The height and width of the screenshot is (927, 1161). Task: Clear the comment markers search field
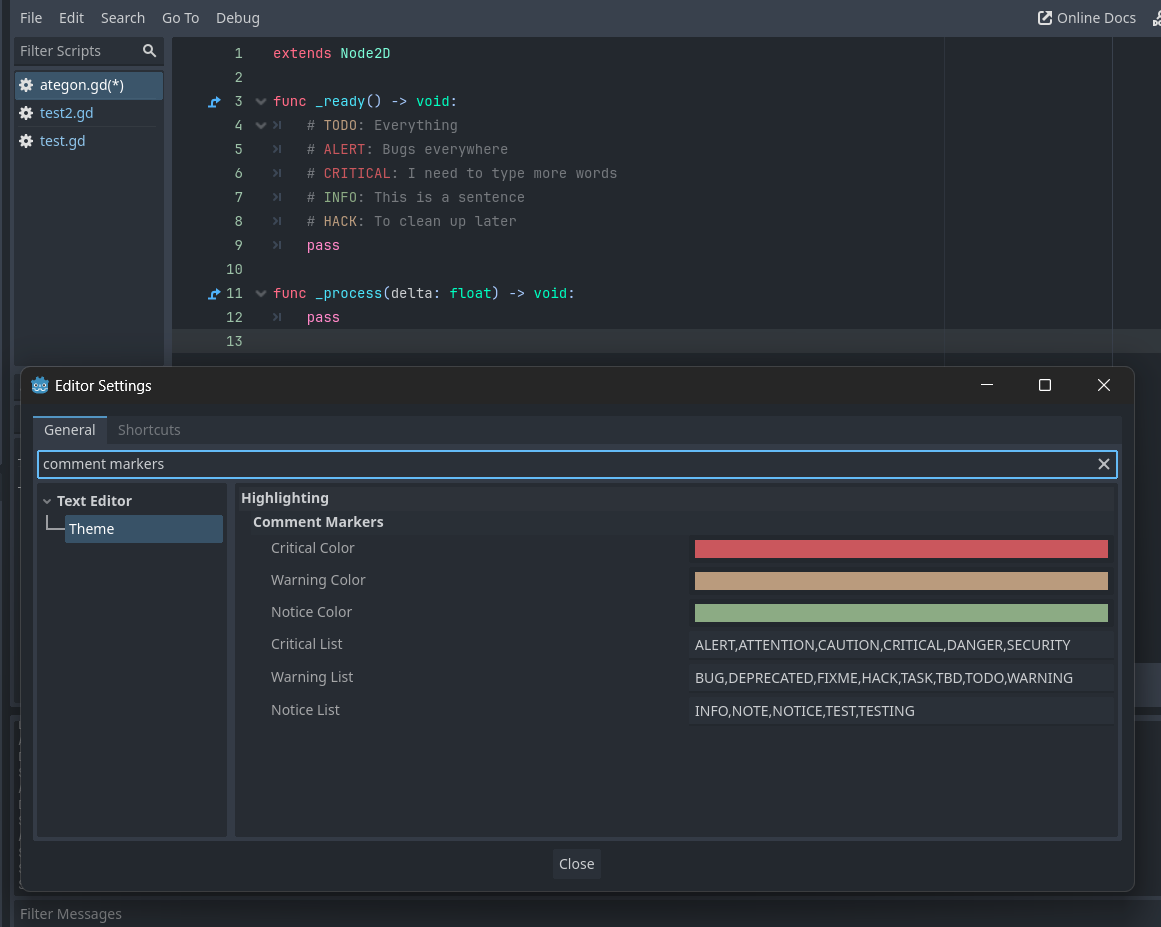pos(1103,464)
